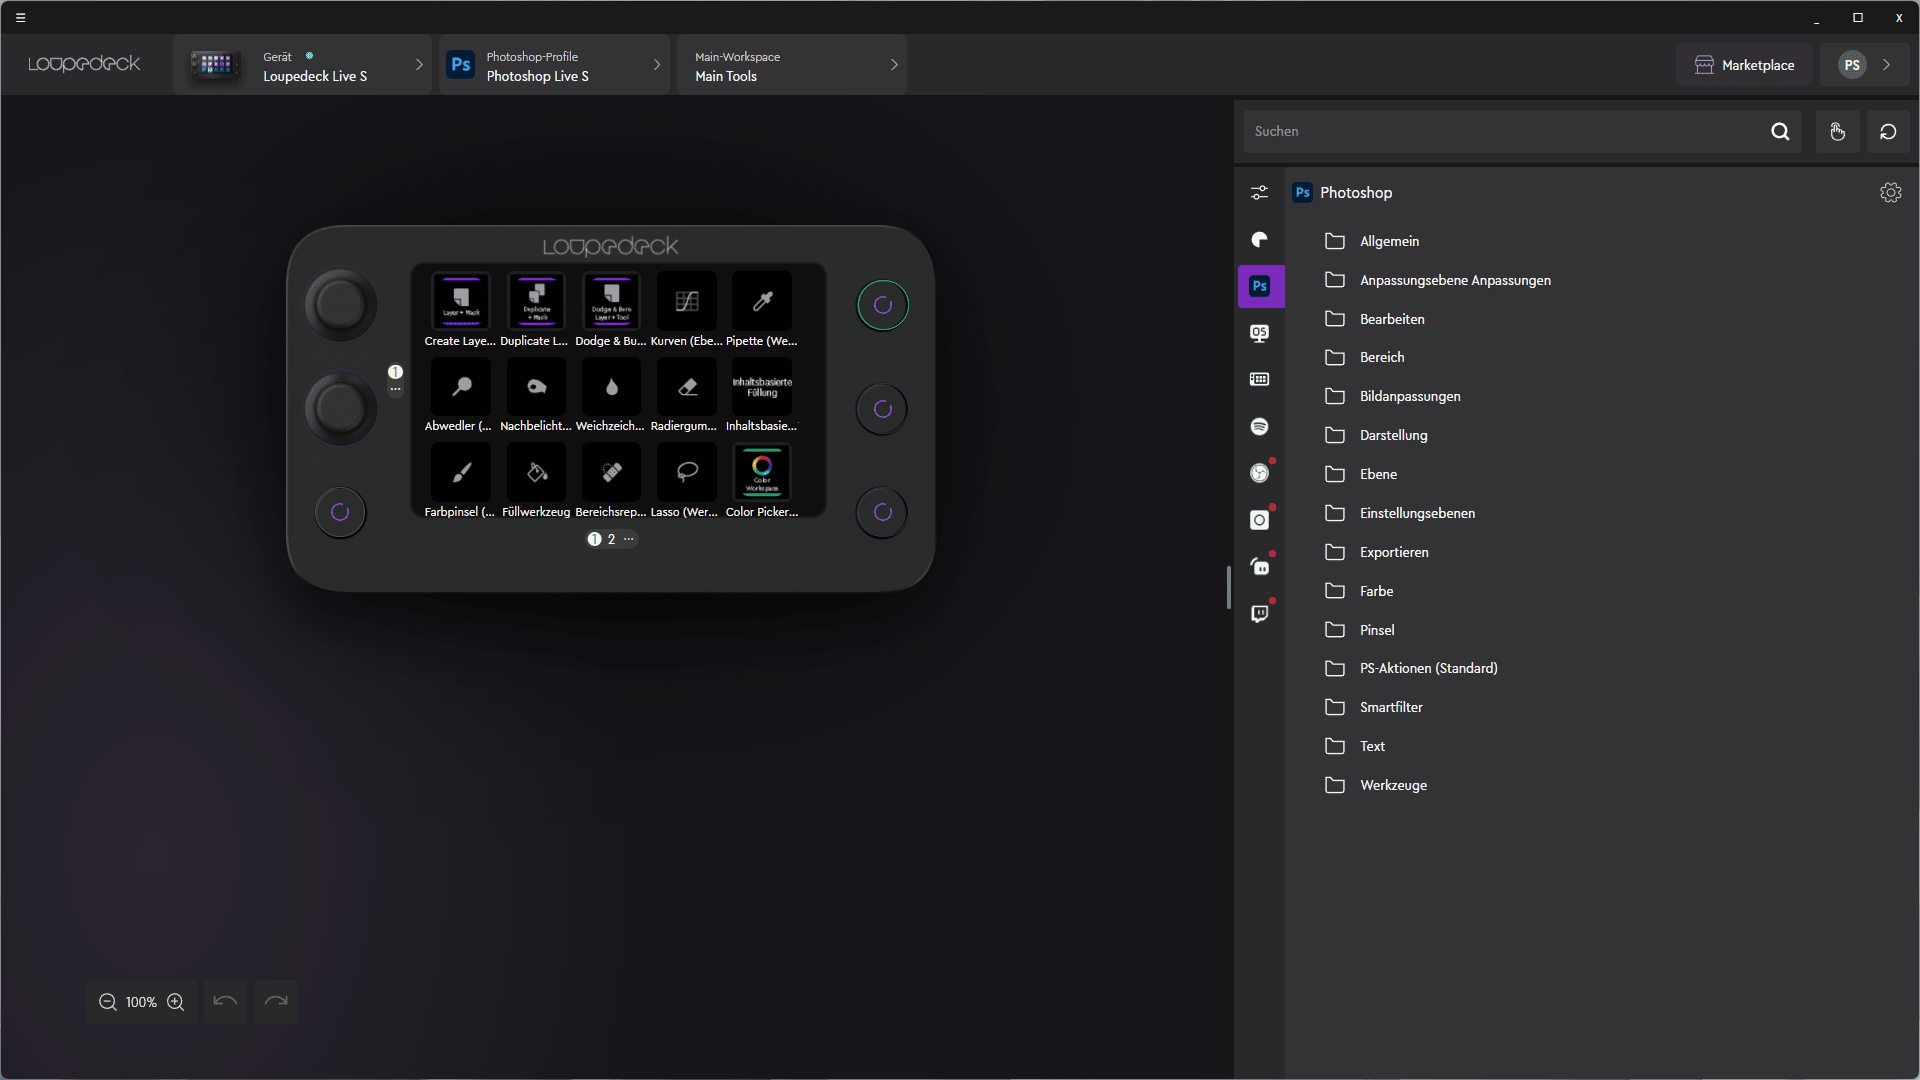This screenshot has height=1080, width=1920.
Task: Click the Pipette eyedropper button on device
Action: 762,302
